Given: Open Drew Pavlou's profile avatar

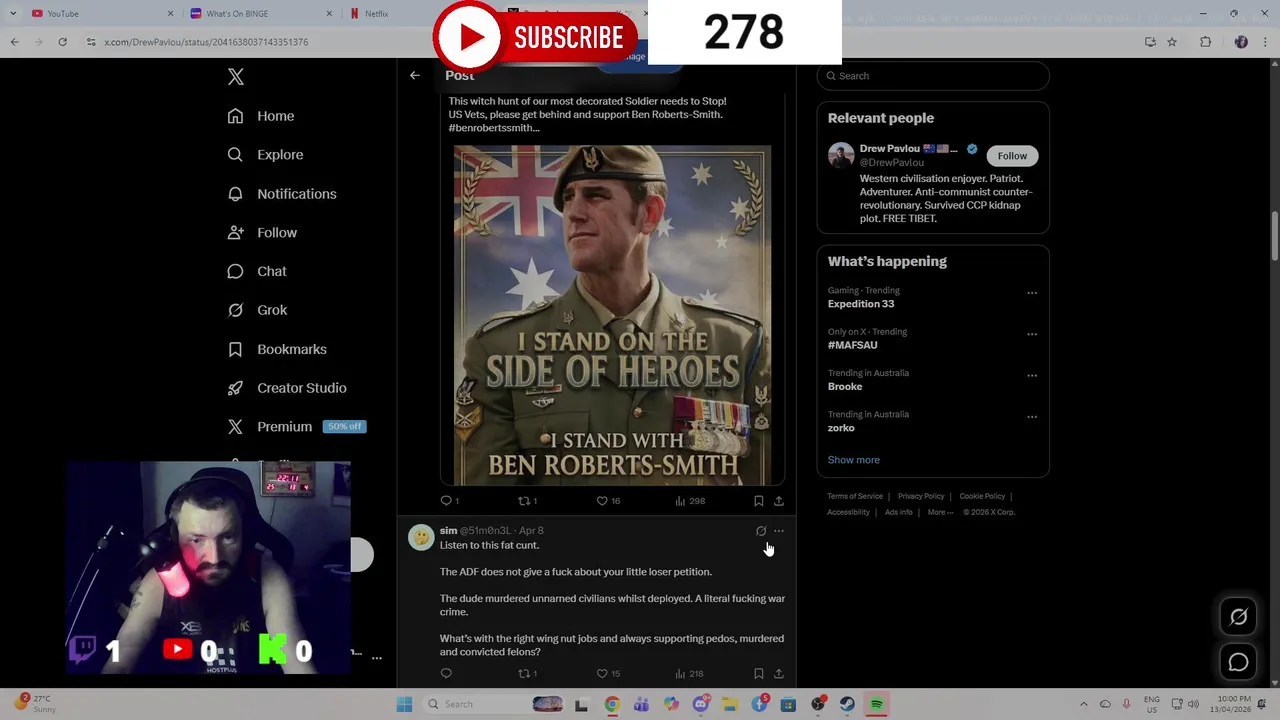Looking at the screenshot, I should pos(841,155).
